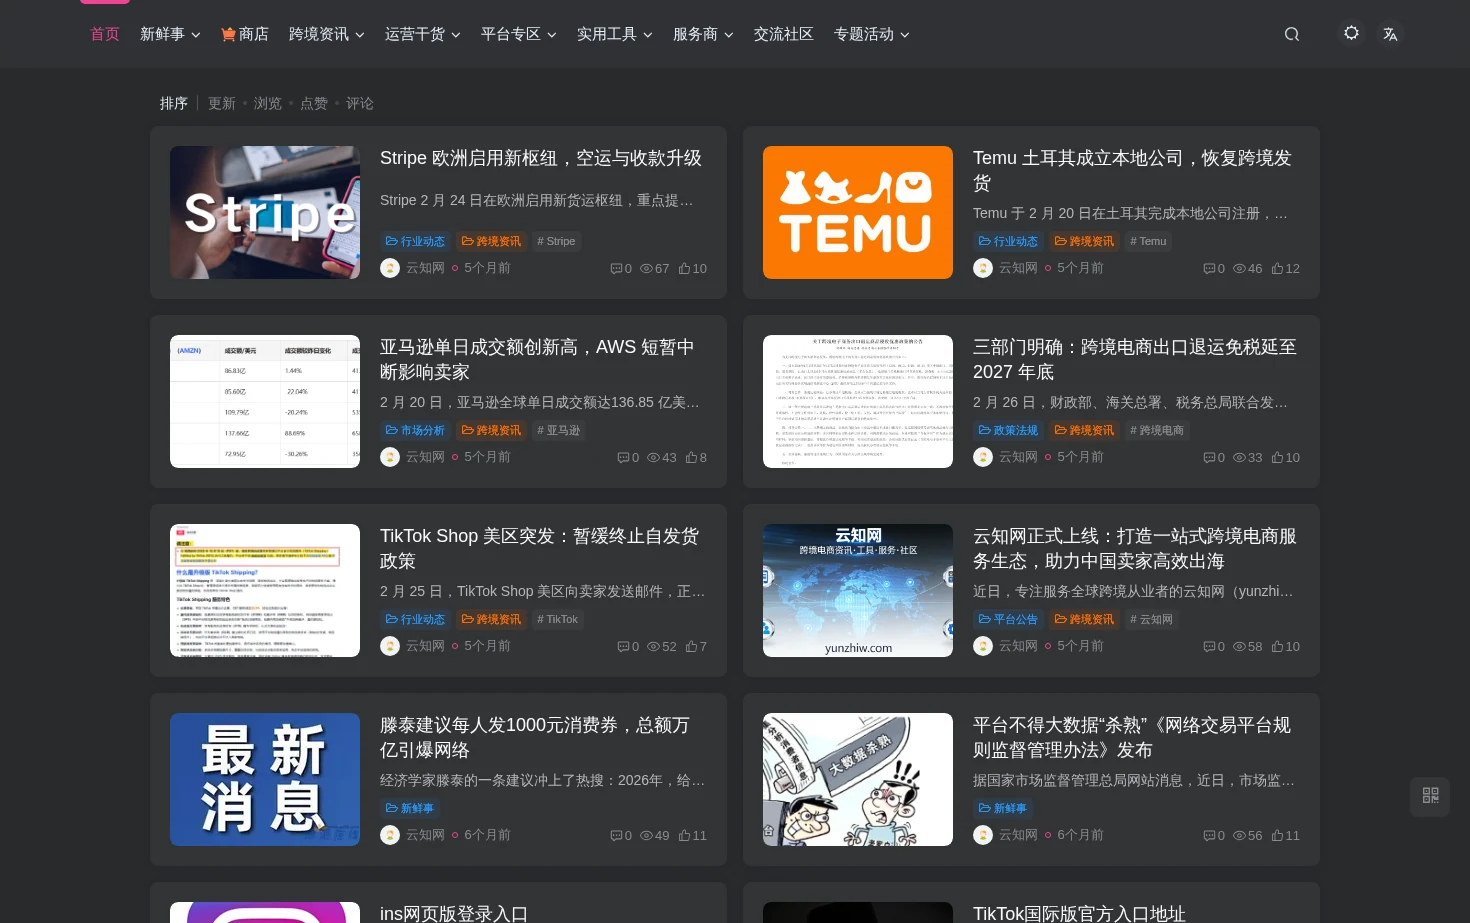Expand the 实用工具 dropdown menu

(x=614, y=34)
